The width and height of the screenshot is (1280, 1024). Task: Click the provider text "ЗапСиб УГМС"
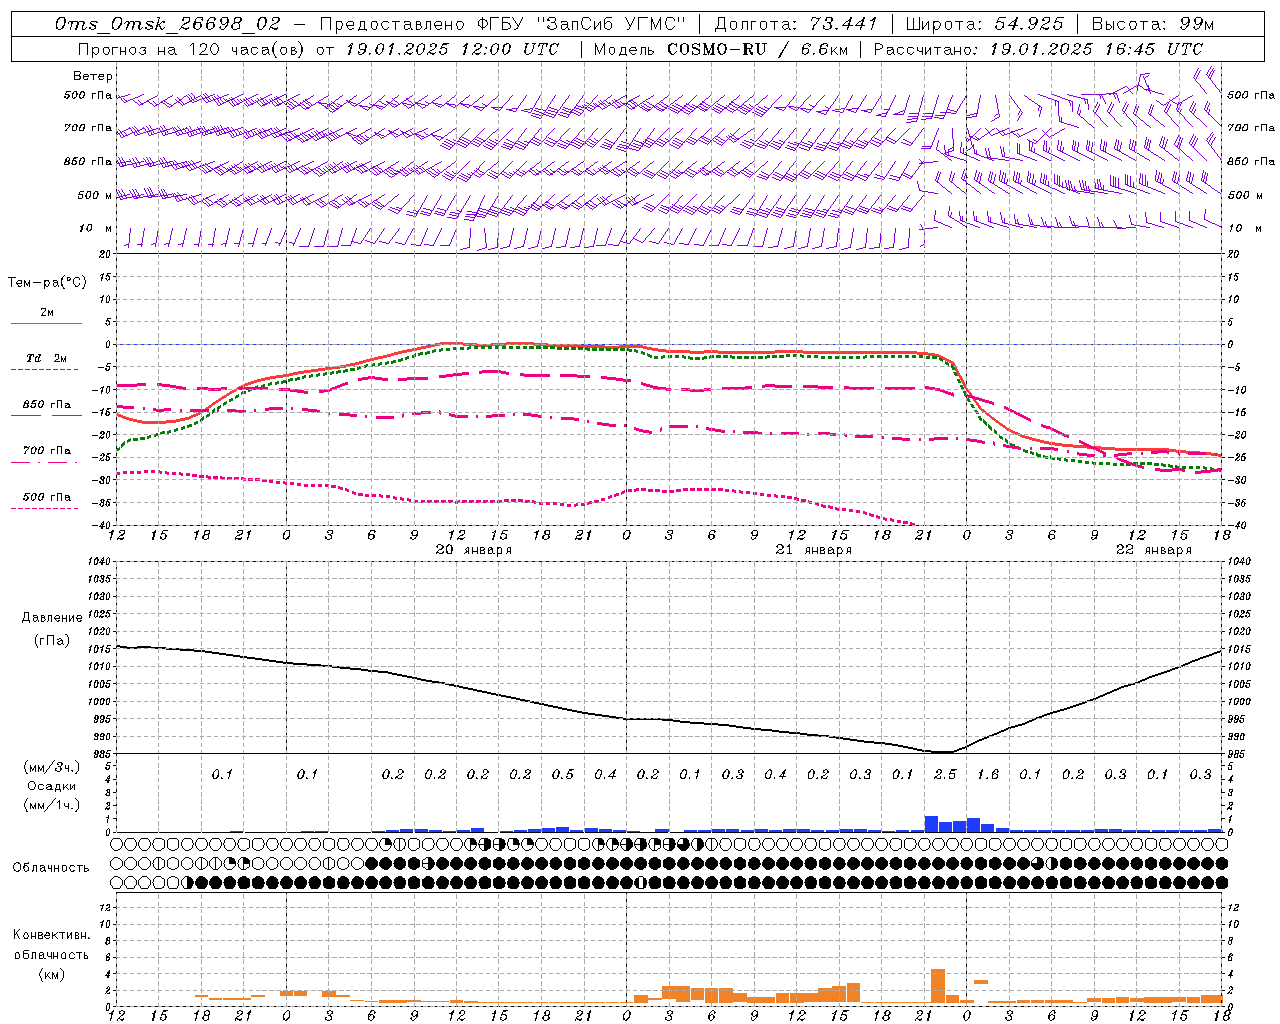(611, 24)
